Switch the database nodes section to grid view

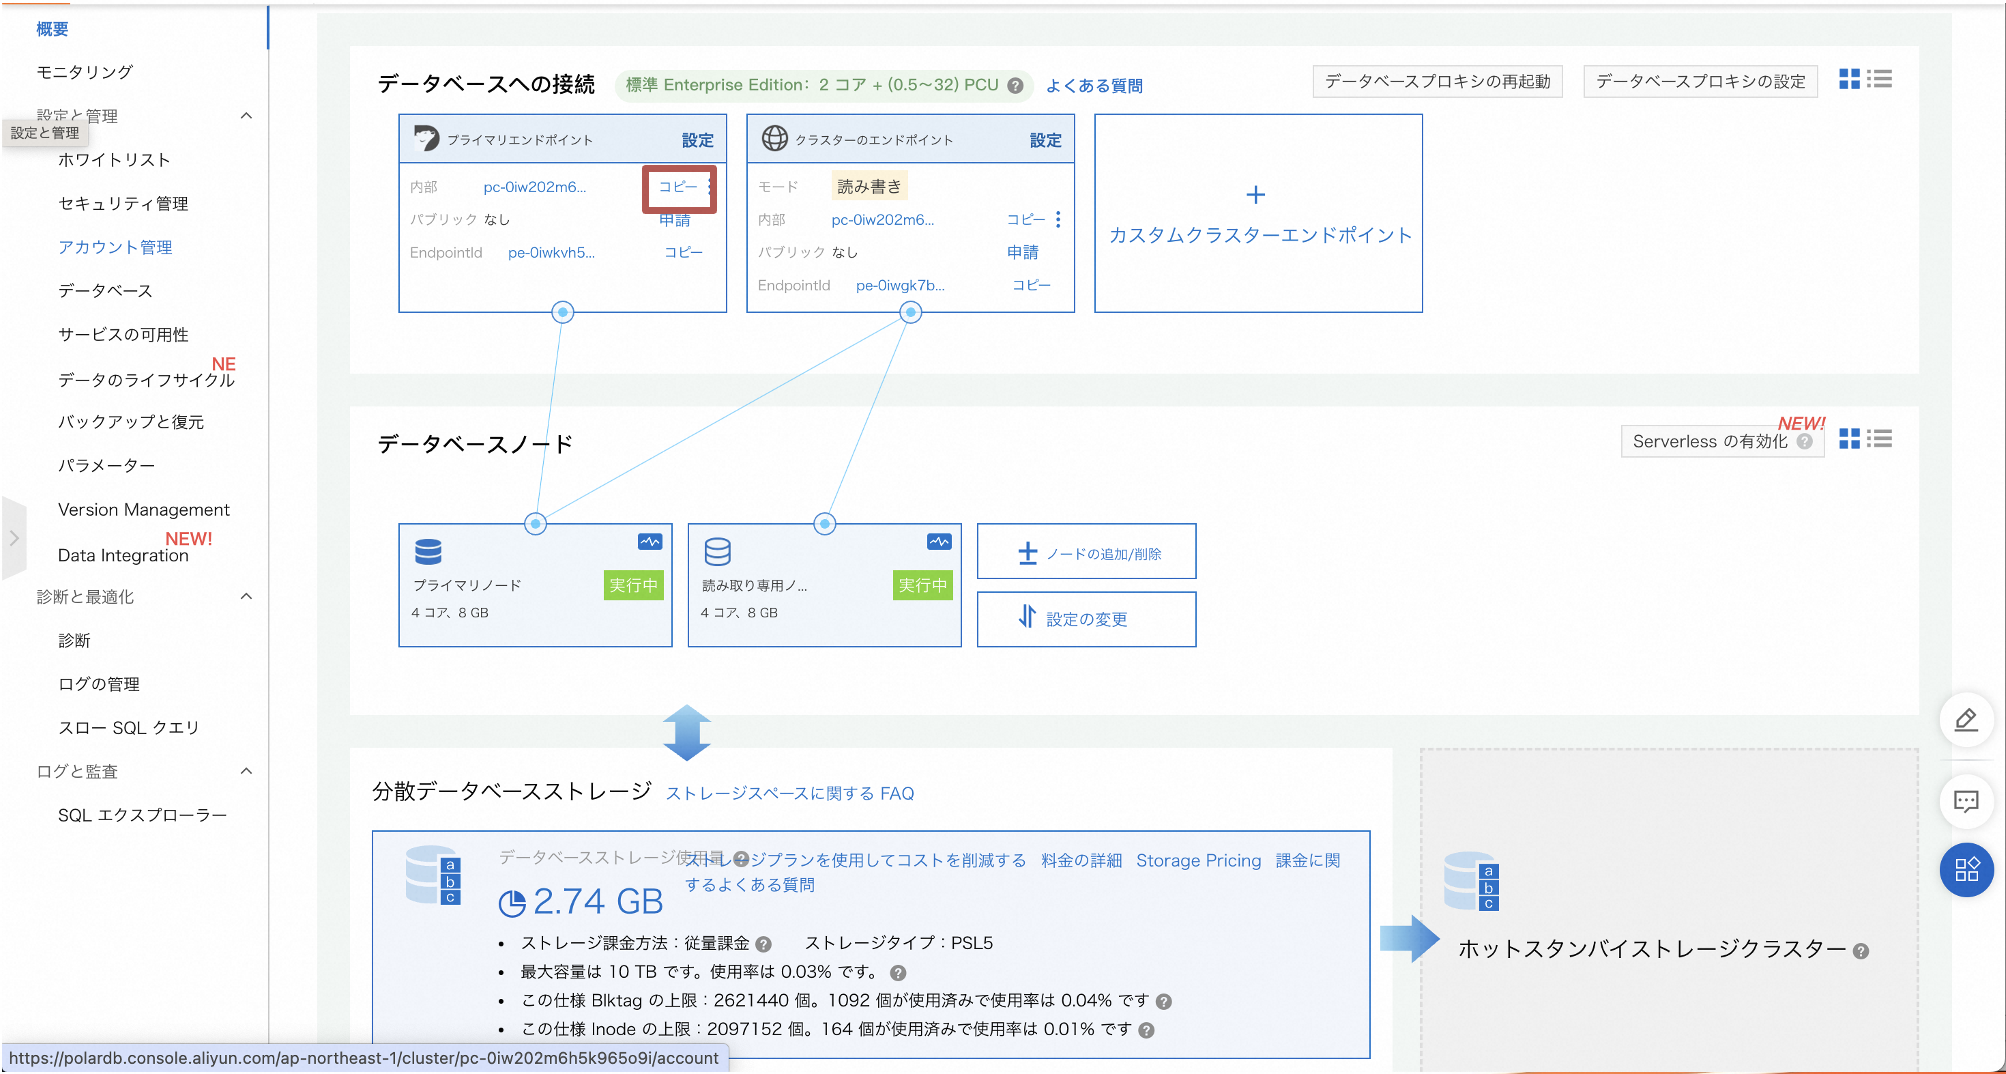click(x=1848, y=439)
